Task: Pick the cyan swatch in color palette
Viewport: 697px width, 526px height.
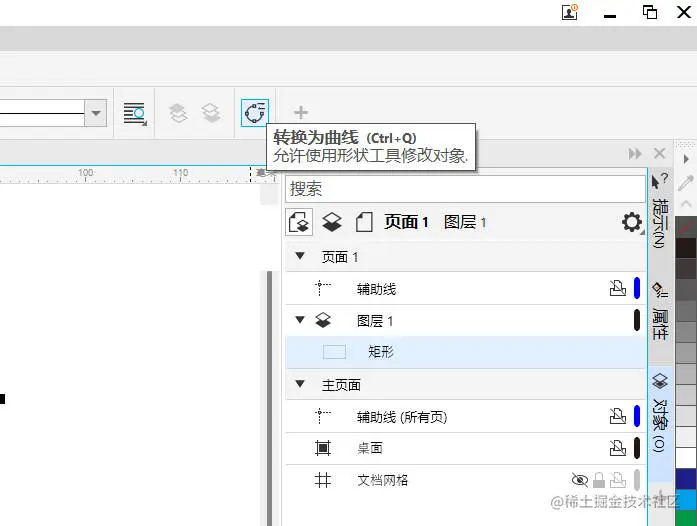Action: pyautogui.click(x=686, y=499)
